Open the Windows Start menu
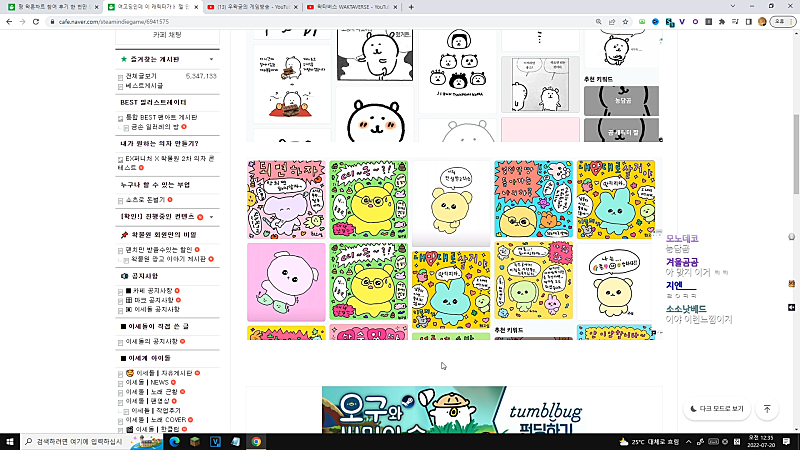The height and width of the screenshot is (450, 800). click(x=10, y=442)
